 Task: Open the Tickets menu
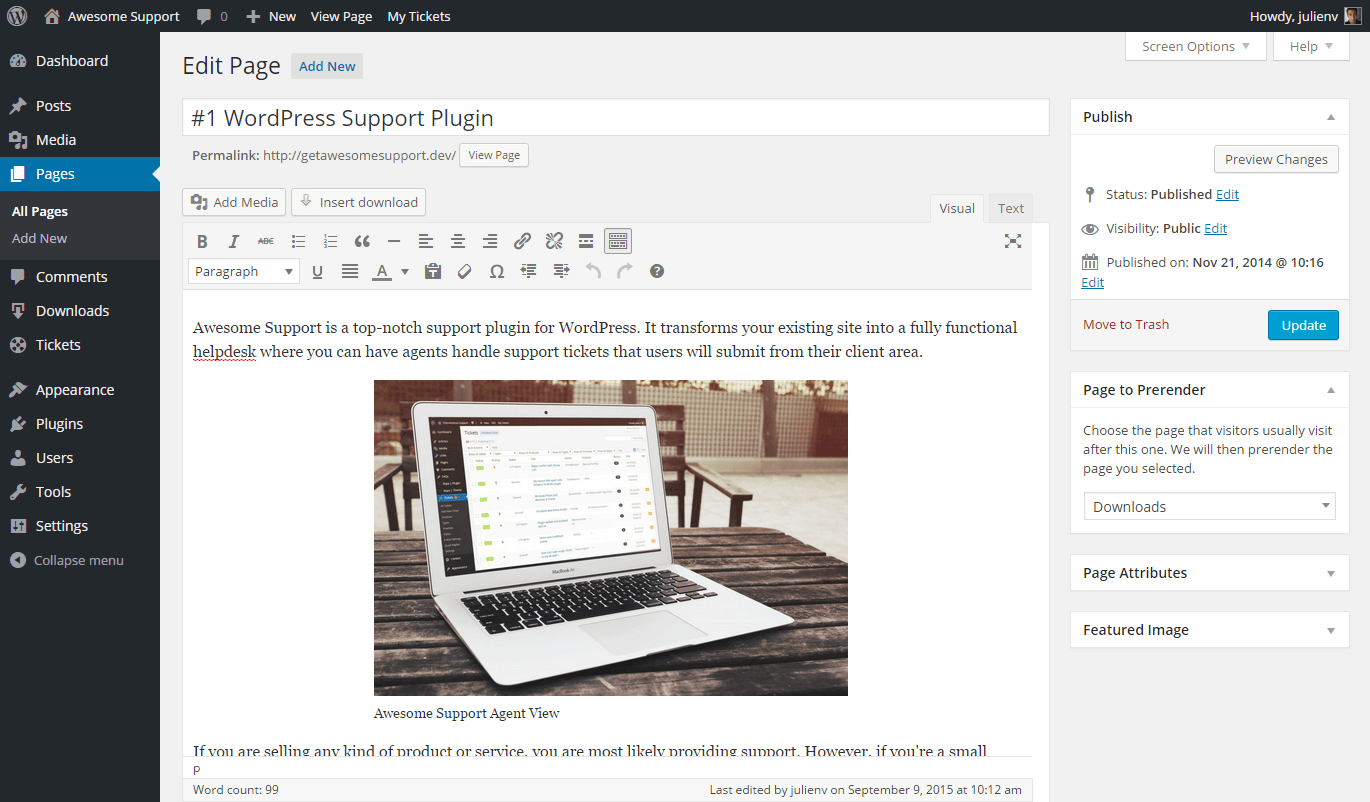[80, 345]
